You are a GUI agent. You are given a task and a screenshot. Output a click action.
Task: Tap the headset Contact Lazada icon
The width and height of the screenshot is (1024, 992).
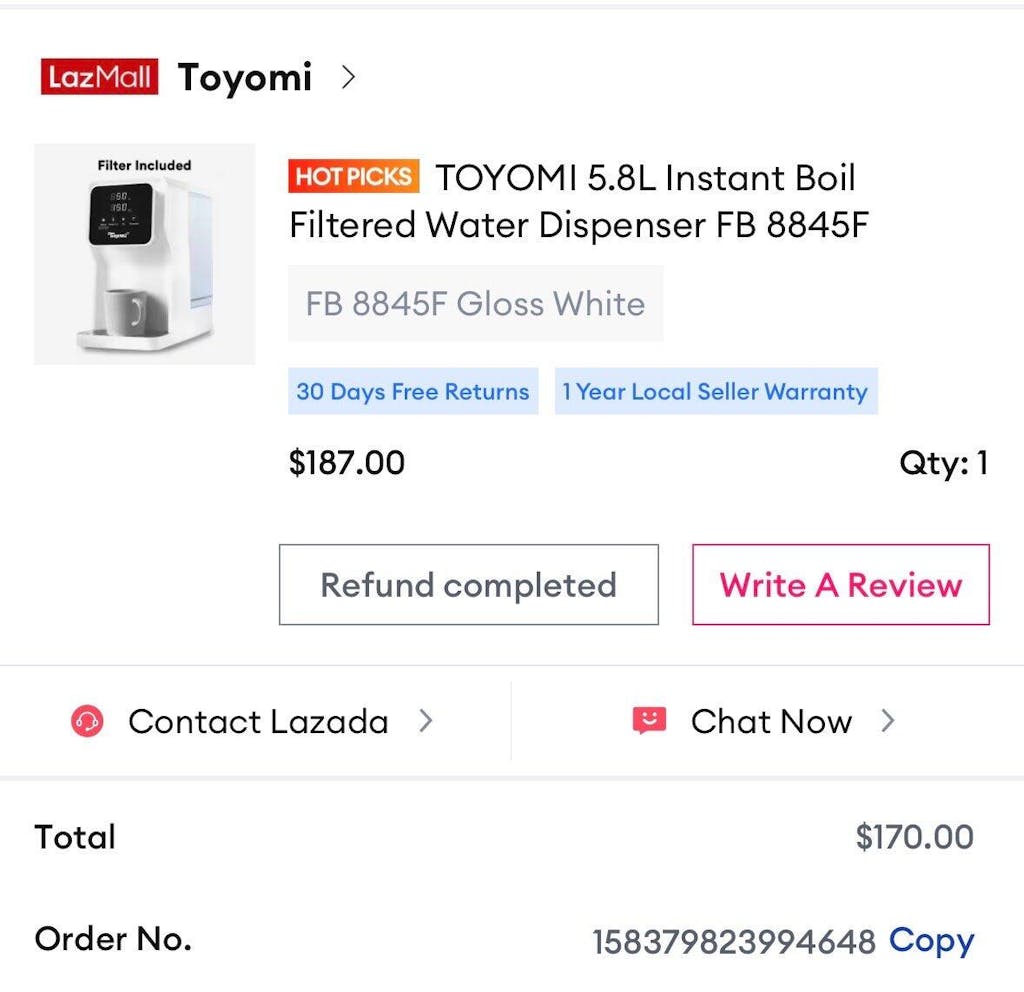pyautogui.click(x=87, y=721)
